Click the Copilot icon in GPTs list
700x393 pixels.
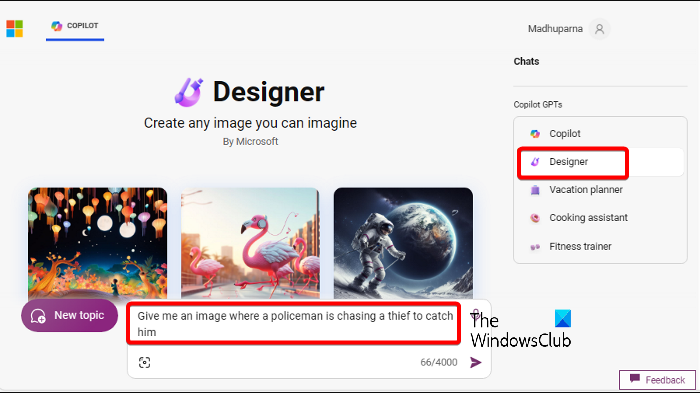(535, 134)
